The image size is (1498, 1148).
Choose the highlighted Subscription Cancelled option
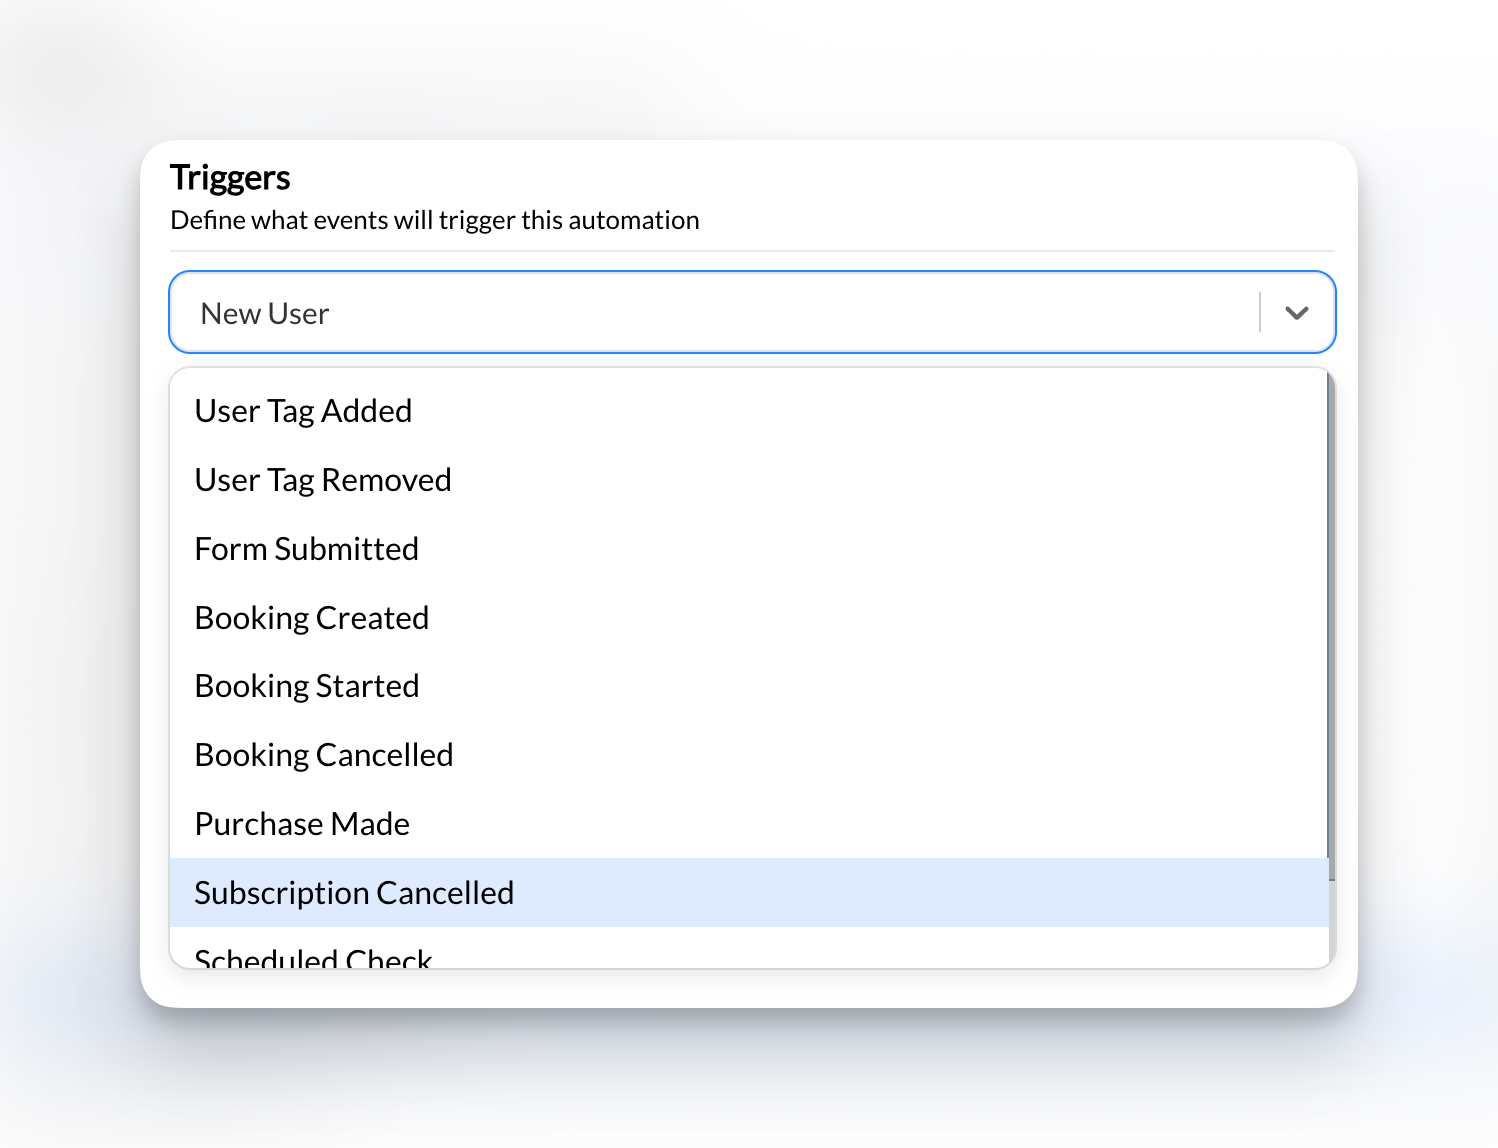(354, 893)
